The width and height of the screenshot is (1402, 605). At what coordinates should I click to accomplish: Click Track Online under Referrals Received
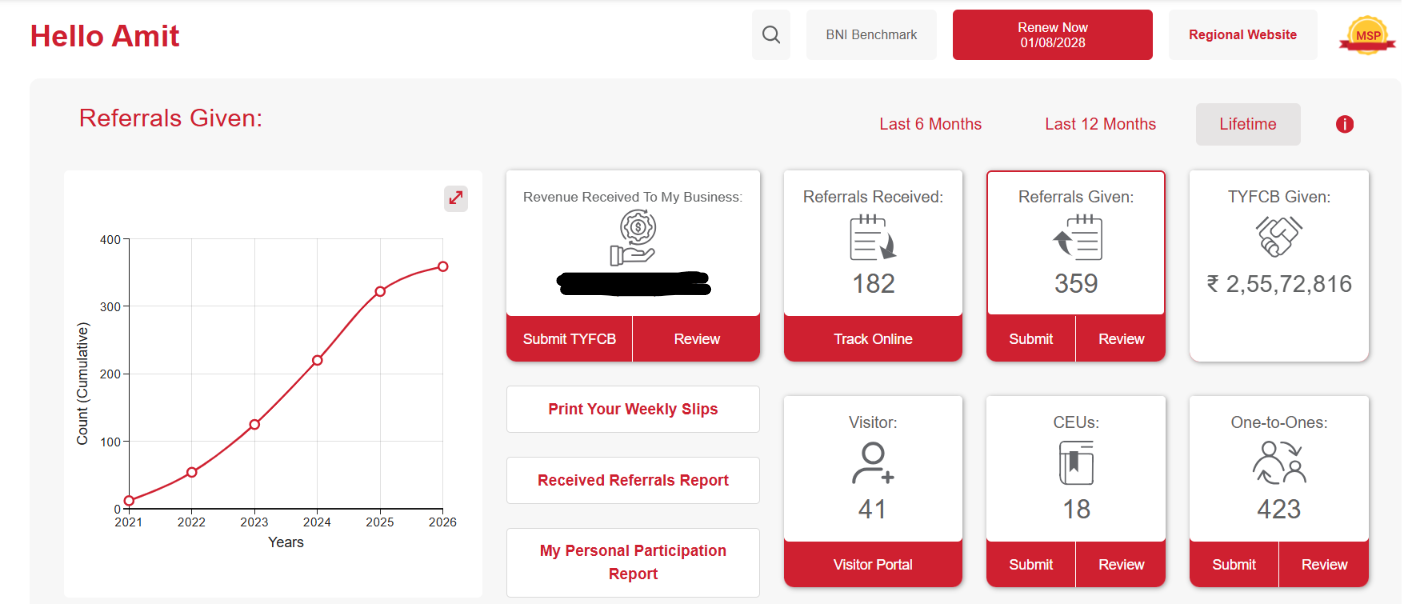(873, 339)
